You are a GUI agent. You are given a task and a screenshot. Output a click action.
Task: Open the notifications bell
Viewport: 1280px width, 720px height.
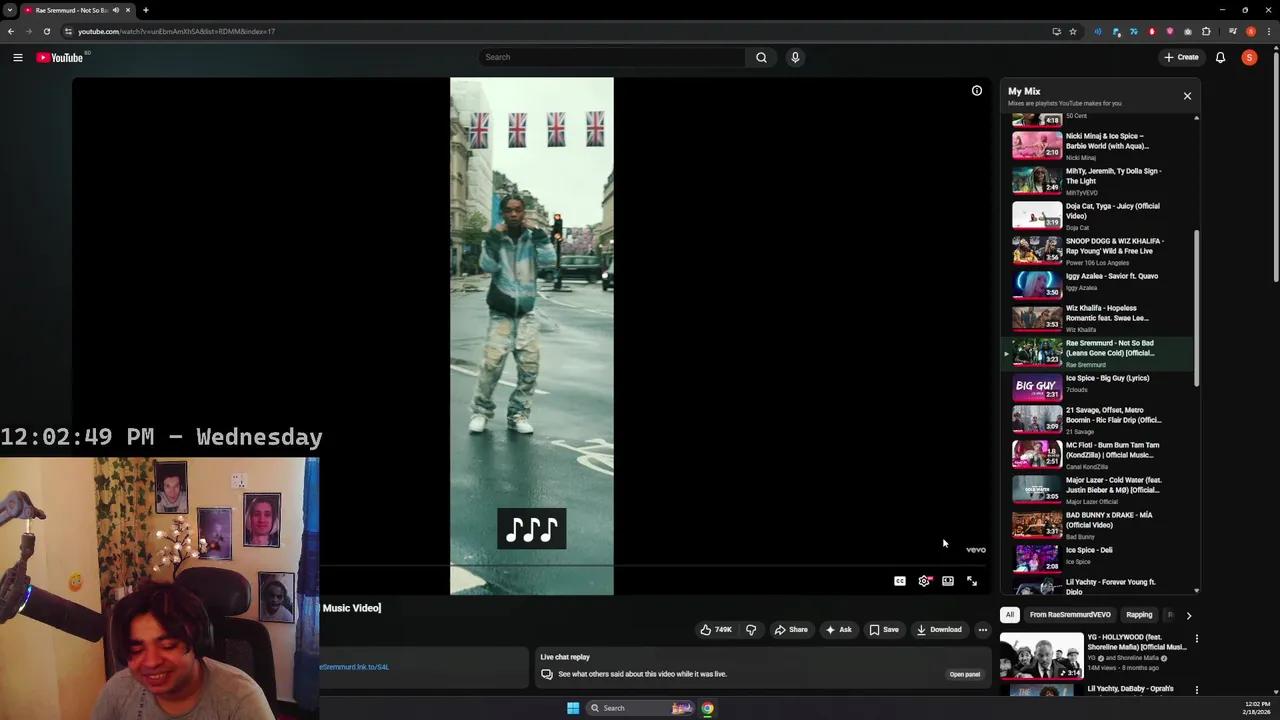(x=1220, y=57)
